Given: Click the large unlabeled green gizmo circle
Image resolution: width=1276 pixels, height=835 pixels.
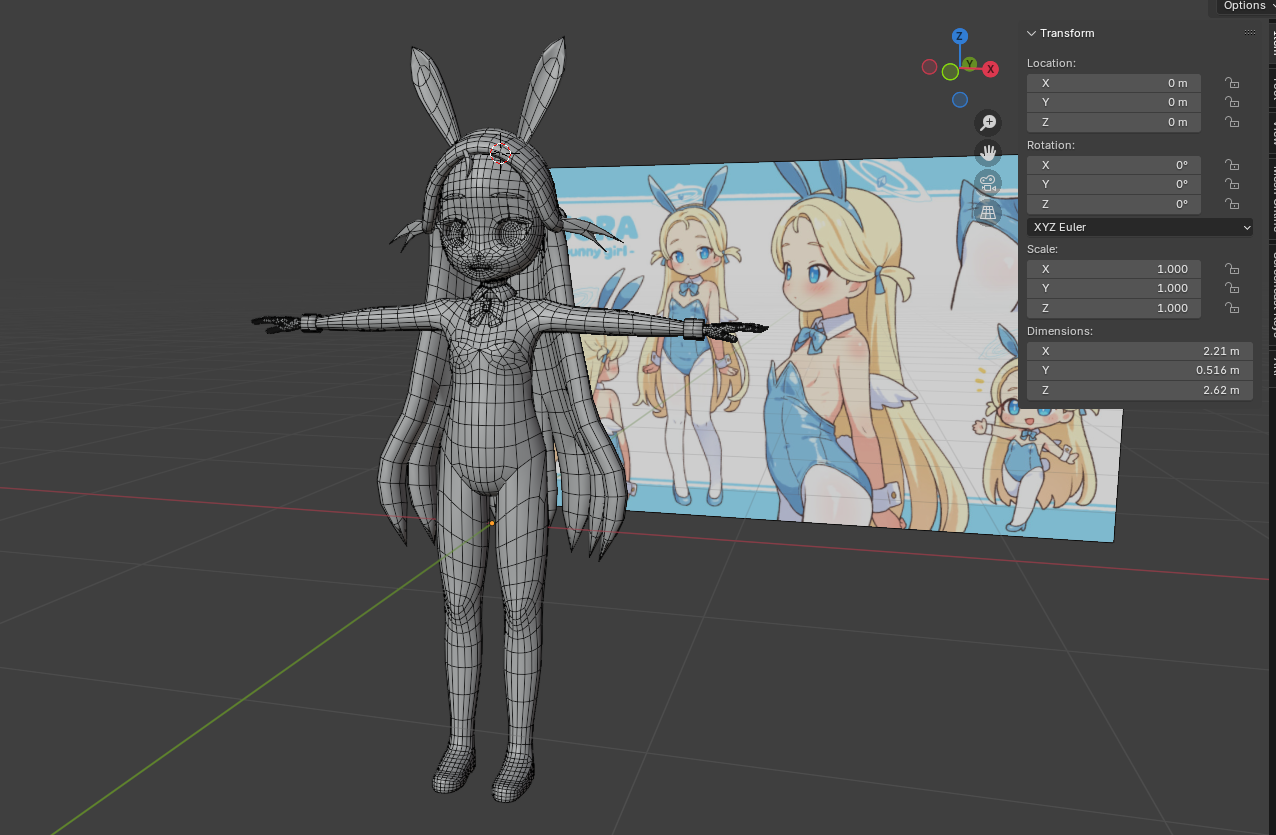Looking at the screenshot, I should (950, 72).
